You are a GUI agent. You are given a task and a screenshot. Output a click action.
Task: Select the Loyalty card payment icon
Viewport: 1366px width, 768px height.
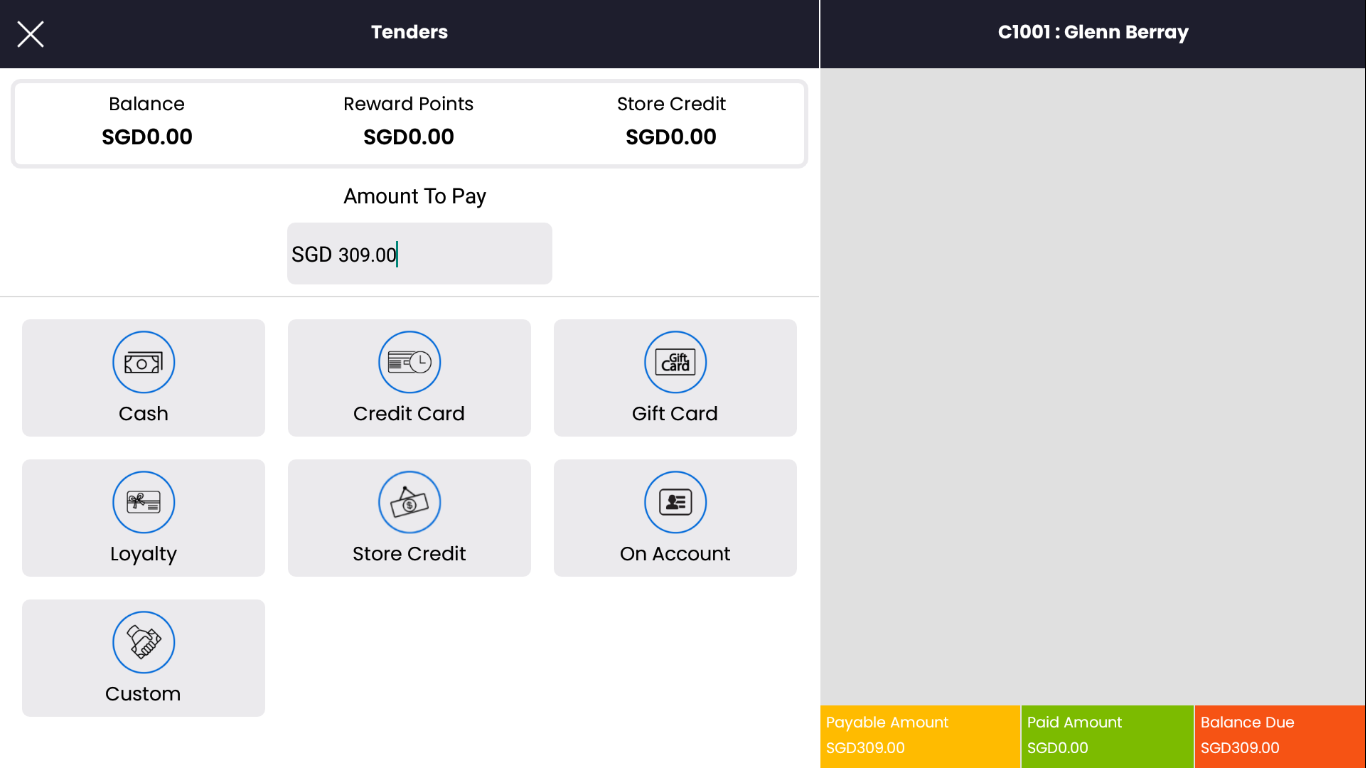[x=143, y=502]
